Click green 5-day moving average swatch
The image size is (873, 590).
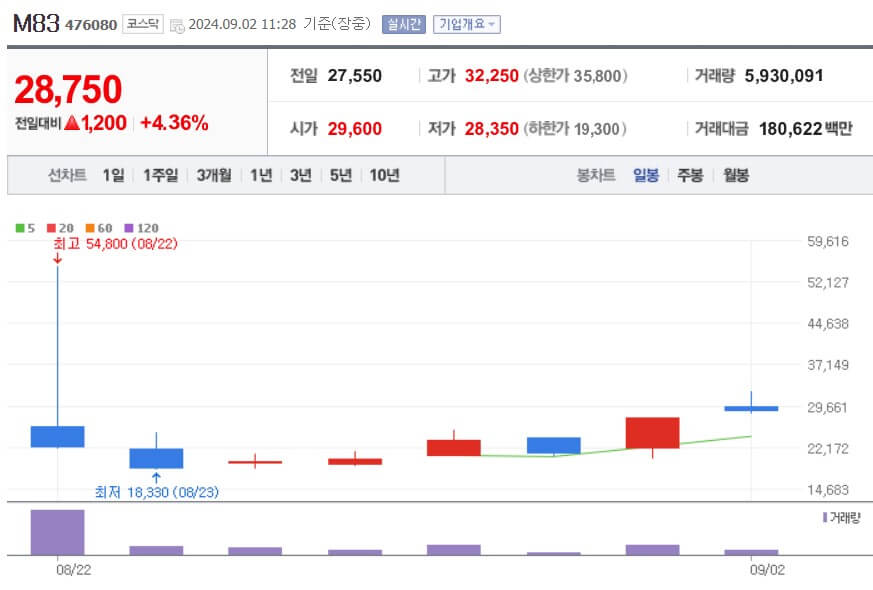coord(20,228)
